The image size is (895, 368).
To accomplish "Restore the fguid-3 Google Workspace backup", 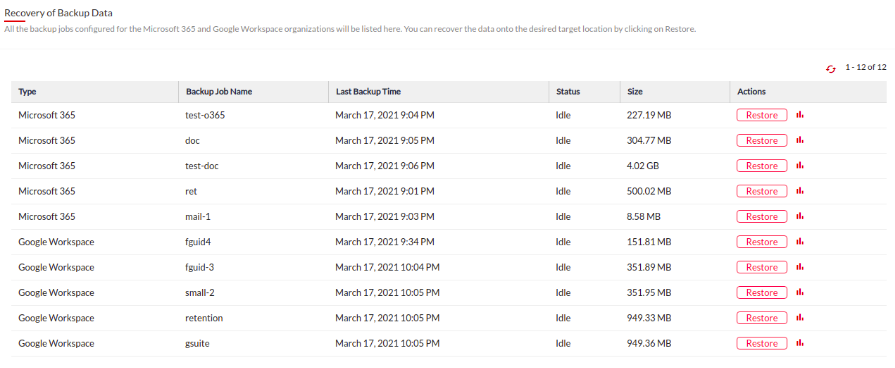I will click(x=762, y=267).
